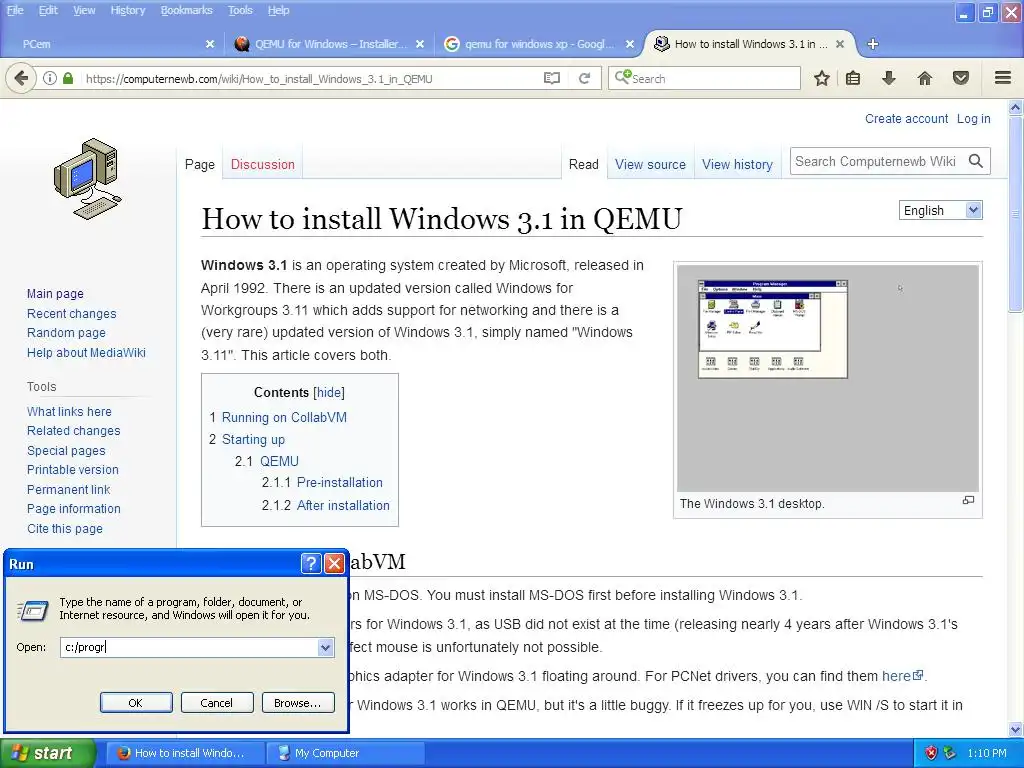
Task: Enlarge the Windows 3.1 desktop thumbnail icon
Action: [968, 500]
